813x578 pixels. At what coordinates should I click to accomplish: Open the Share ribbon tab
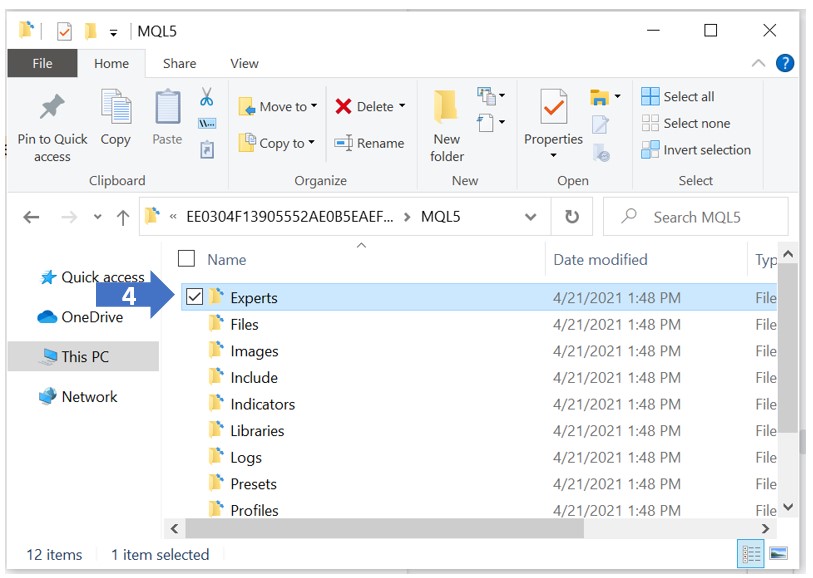(179, 63)
